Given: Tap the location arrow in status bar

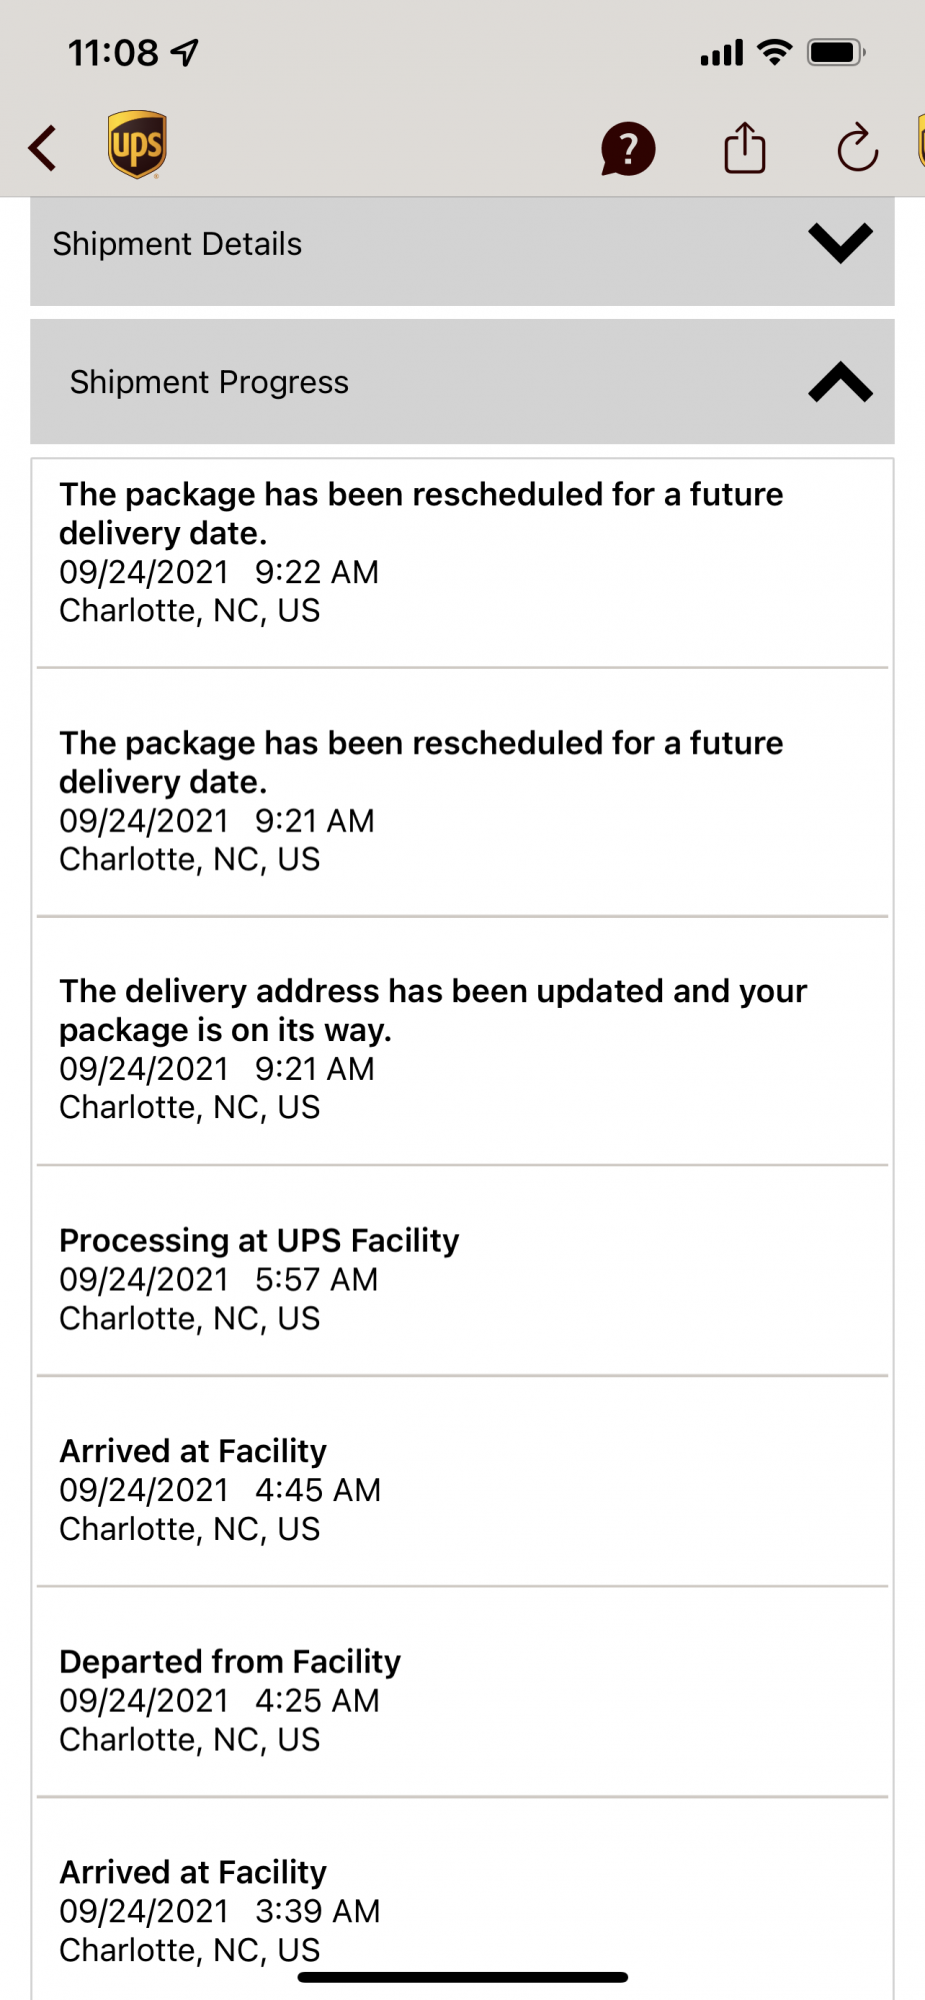Looking at the screenshot, I should click(185, 52).
